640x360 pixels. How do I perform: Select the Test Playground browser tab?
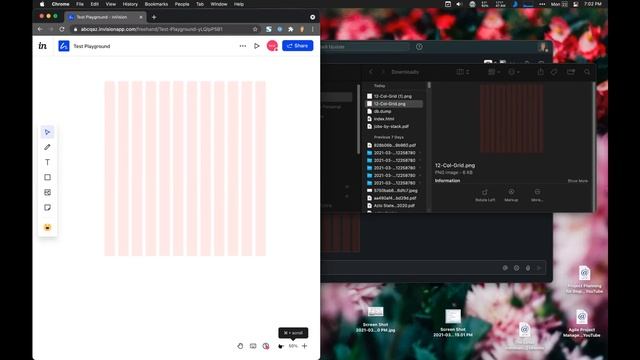click(105, 17)
